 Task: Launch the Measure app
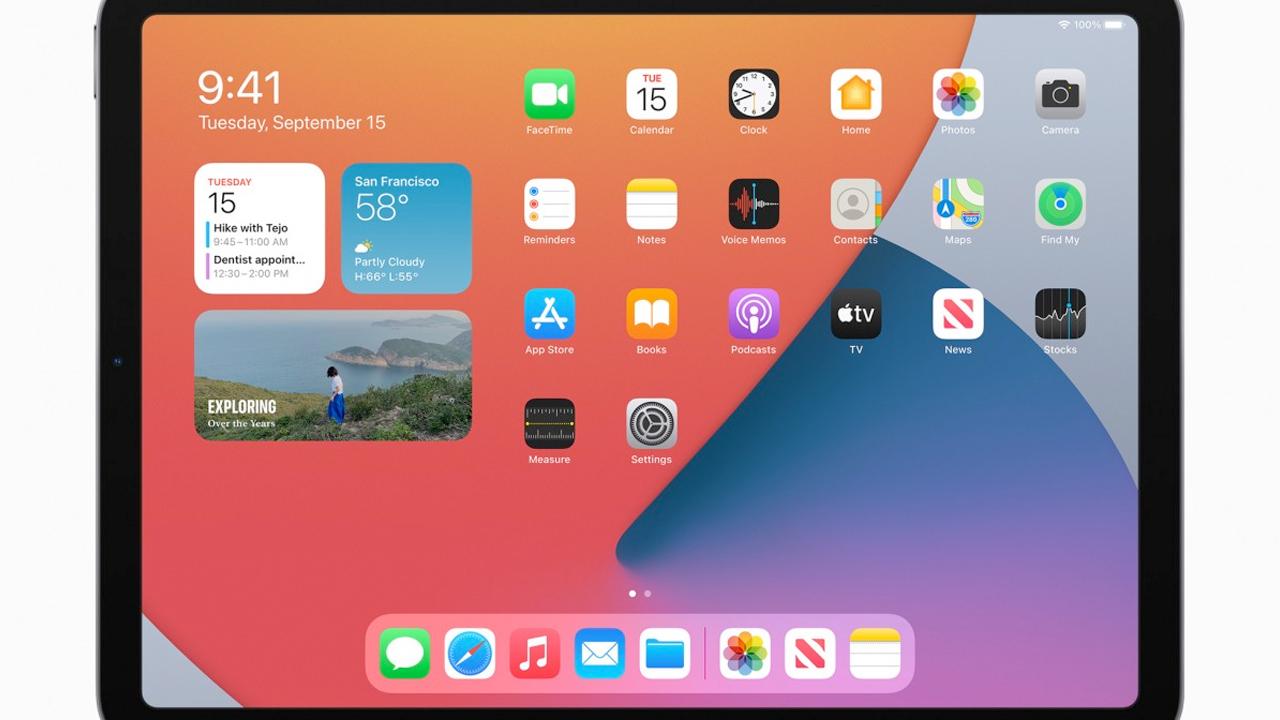(549, 424)
